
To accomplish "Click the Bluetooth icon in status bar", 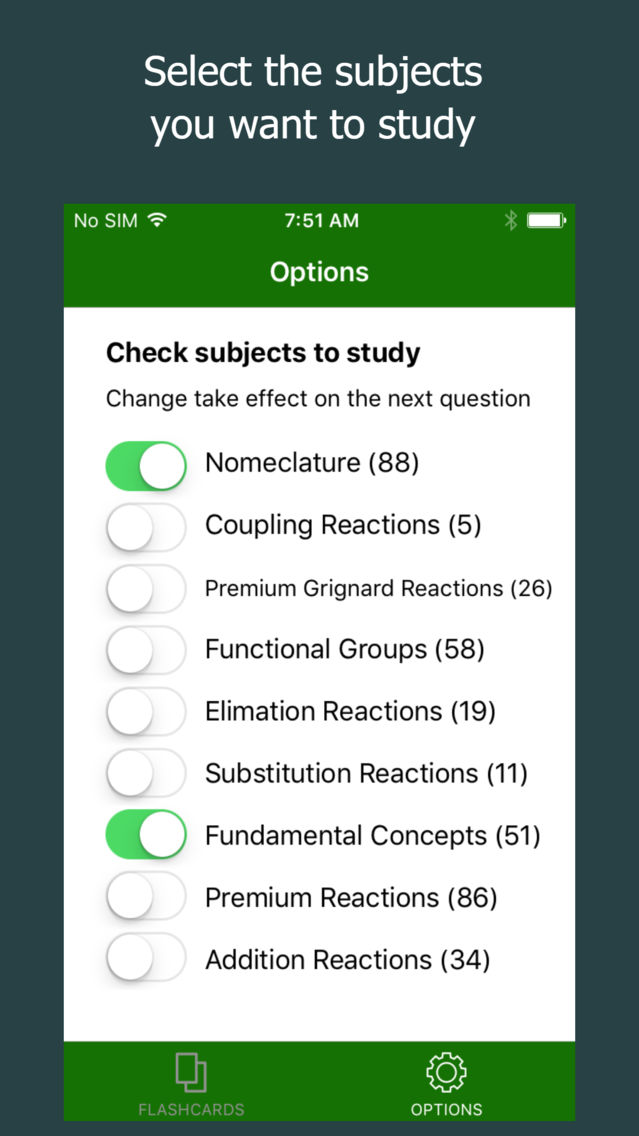I will tap(511, 220).
